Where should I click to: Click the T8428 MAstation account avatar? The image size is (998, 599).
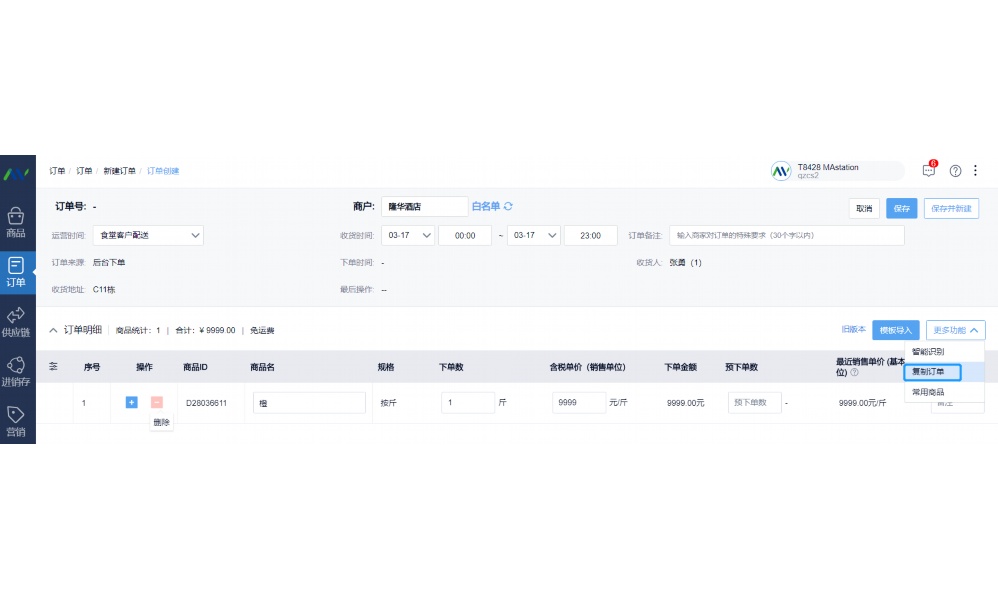(x=781, y=171)
